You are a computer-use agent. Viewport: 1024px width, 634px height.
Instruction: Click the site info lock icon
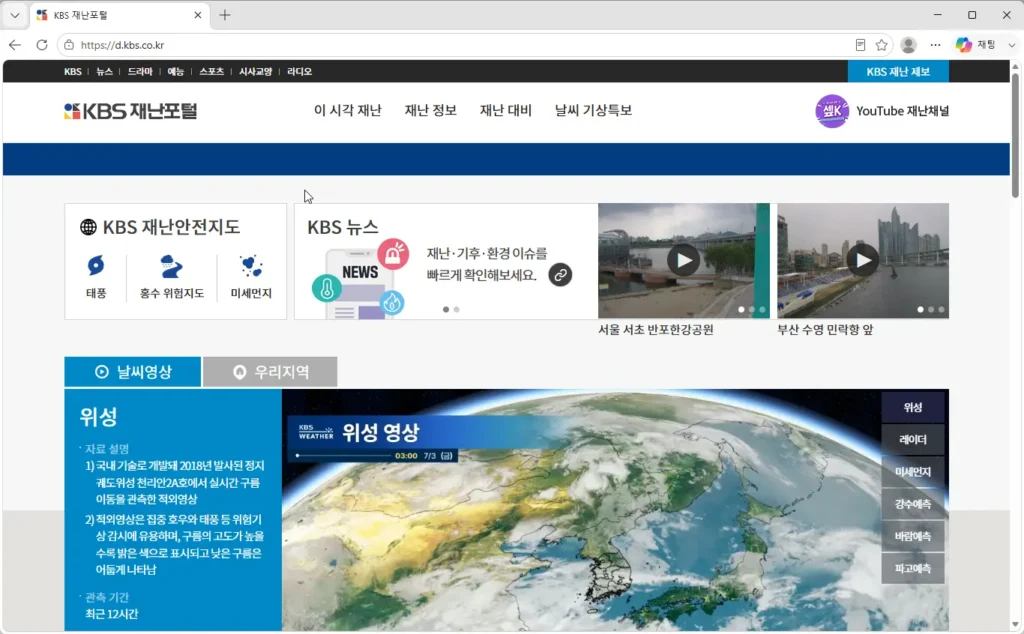click(69, 45)
